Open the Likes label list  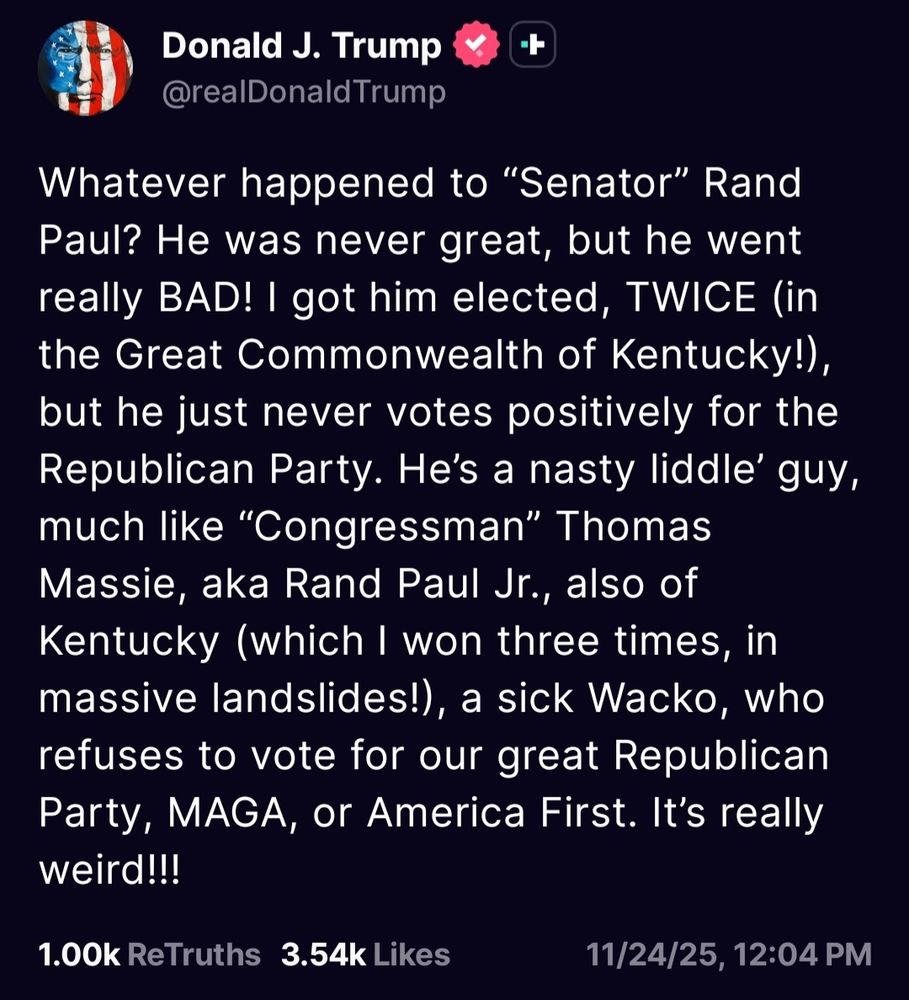(x=411, y=955)
